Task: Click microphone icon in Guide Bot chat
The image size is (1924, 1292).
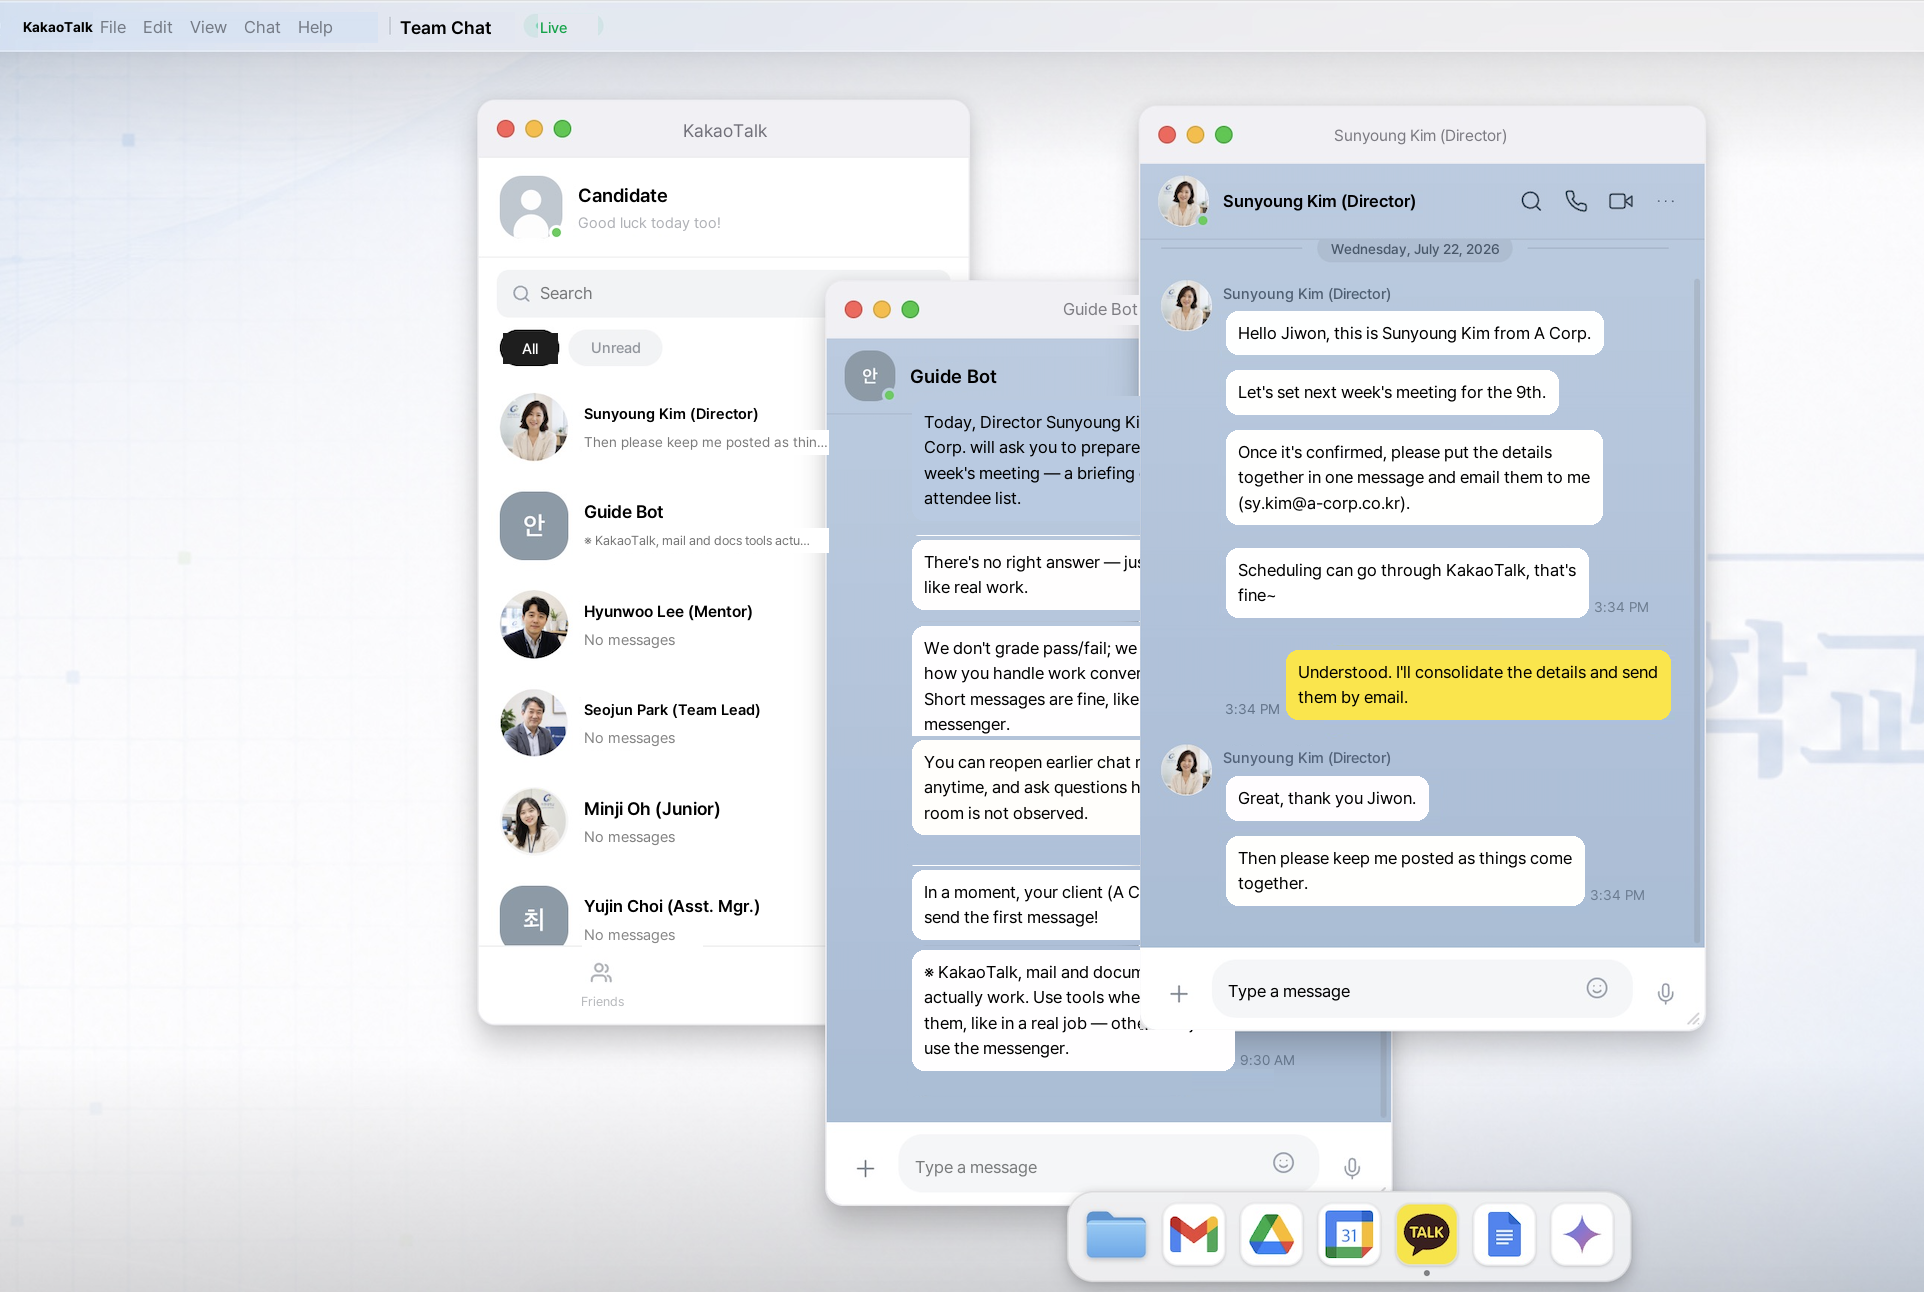Action: coord(1352,1168)
